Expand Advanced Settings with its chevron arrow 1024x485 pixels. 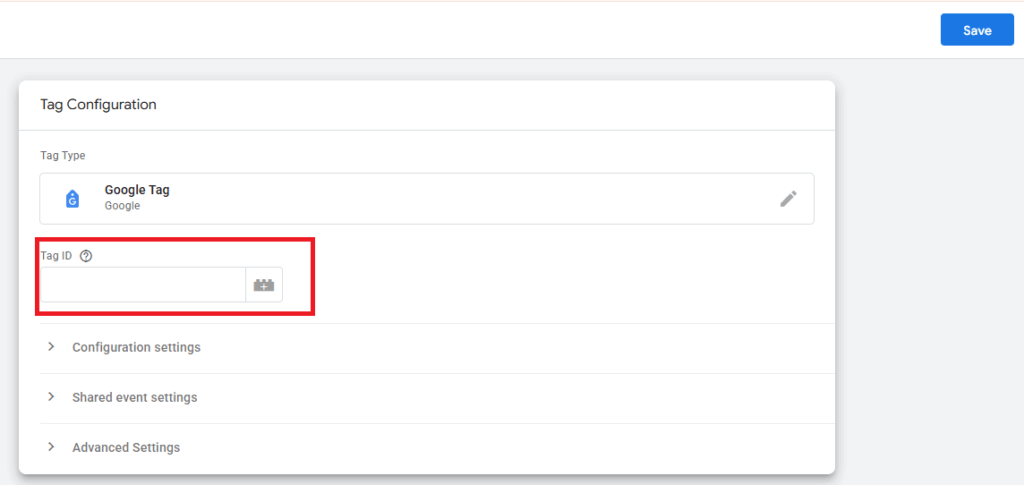click(51, 447)
